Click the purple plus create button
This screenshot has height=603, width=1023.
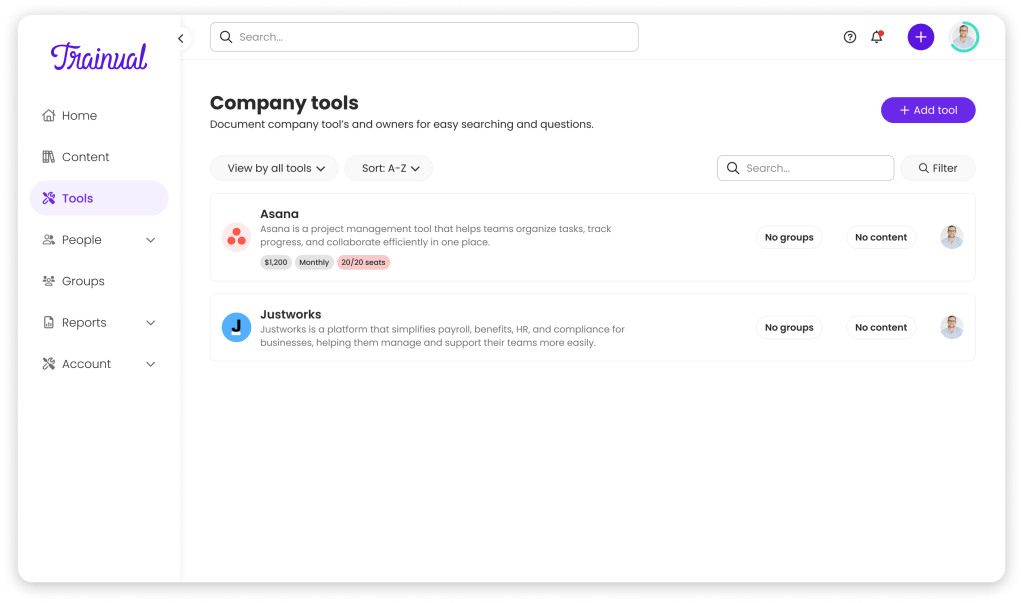click(920, 37)
